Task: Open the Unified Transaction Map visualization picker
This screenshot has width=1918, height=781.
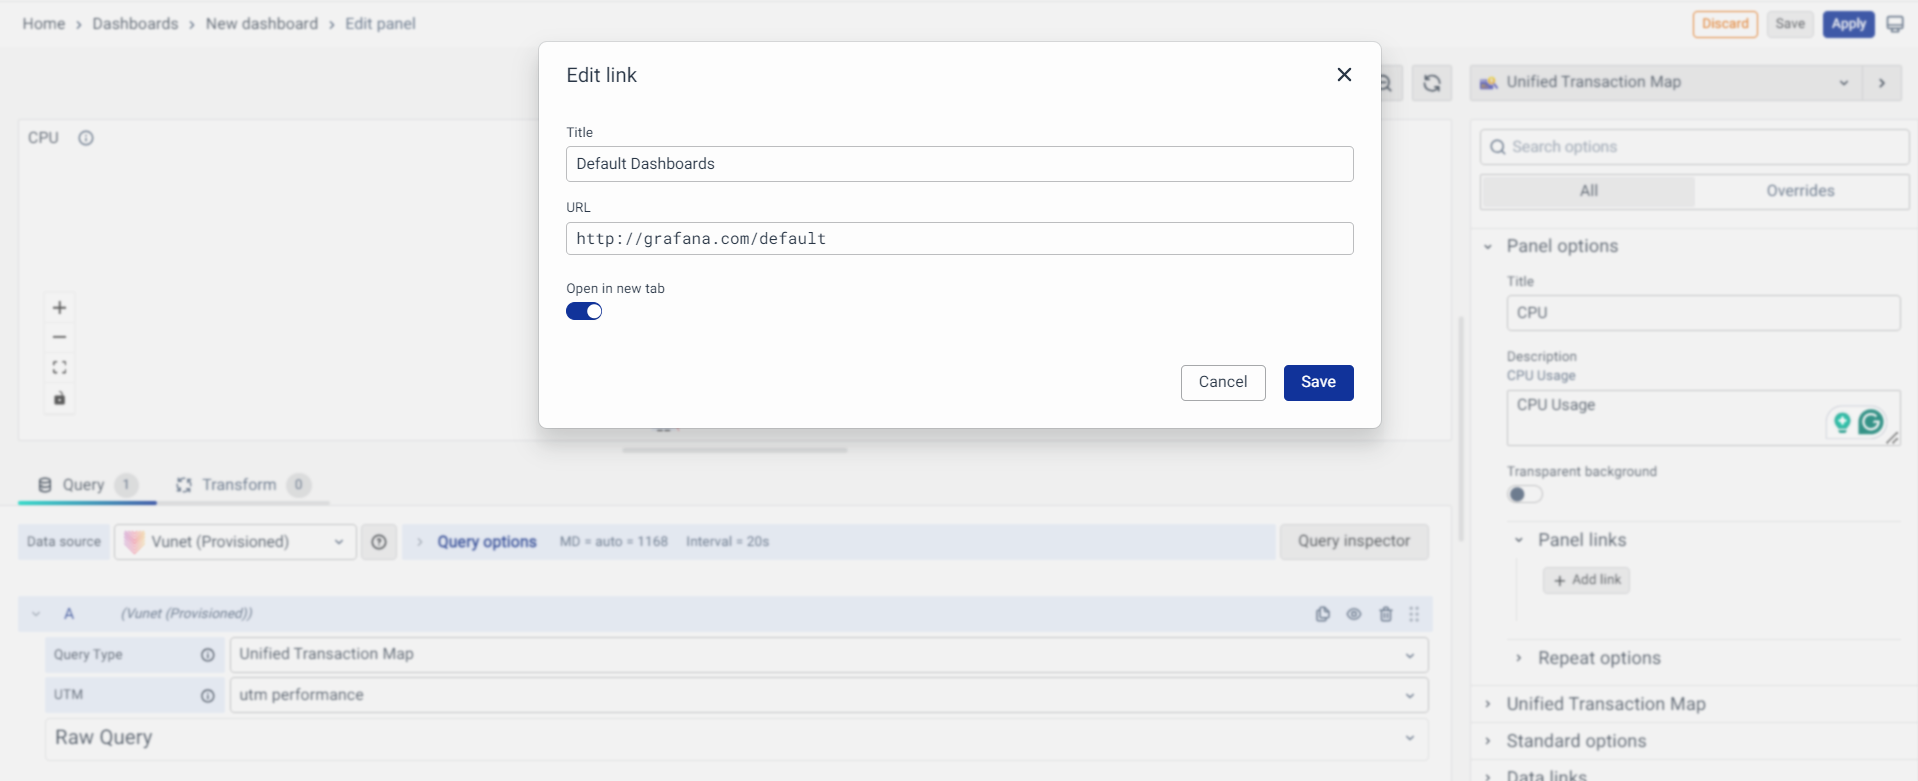Action: click(1664, 83)
